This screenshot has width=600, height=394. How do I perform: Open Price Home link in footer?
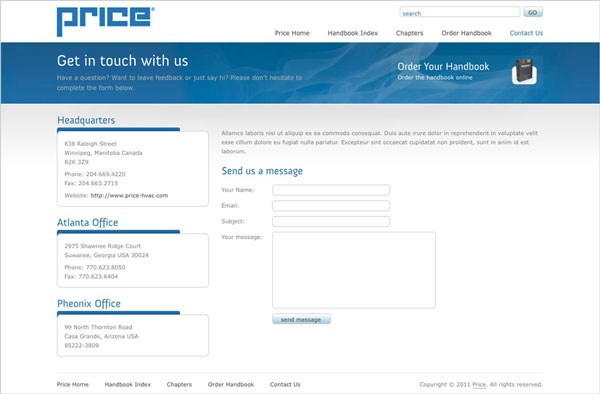pos(73,384)
